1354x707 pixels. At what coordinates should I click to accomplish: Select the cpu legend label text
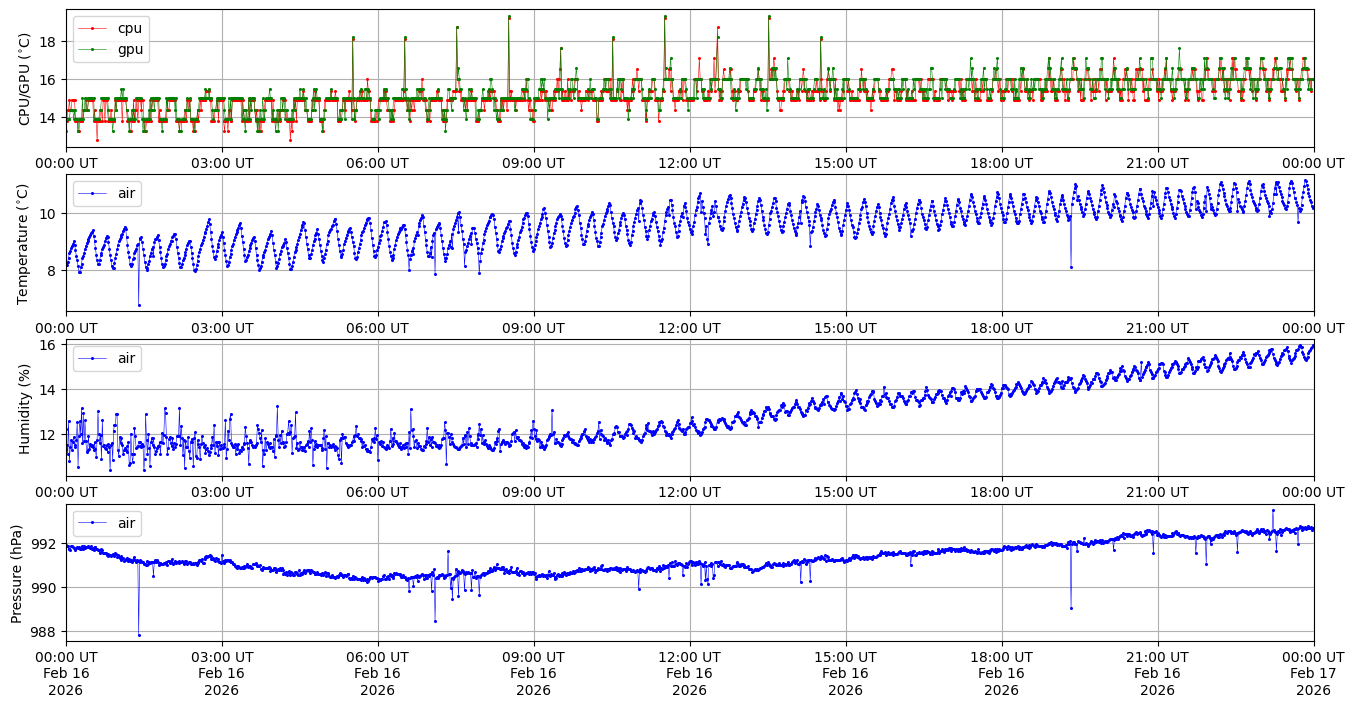coord(130,28)
